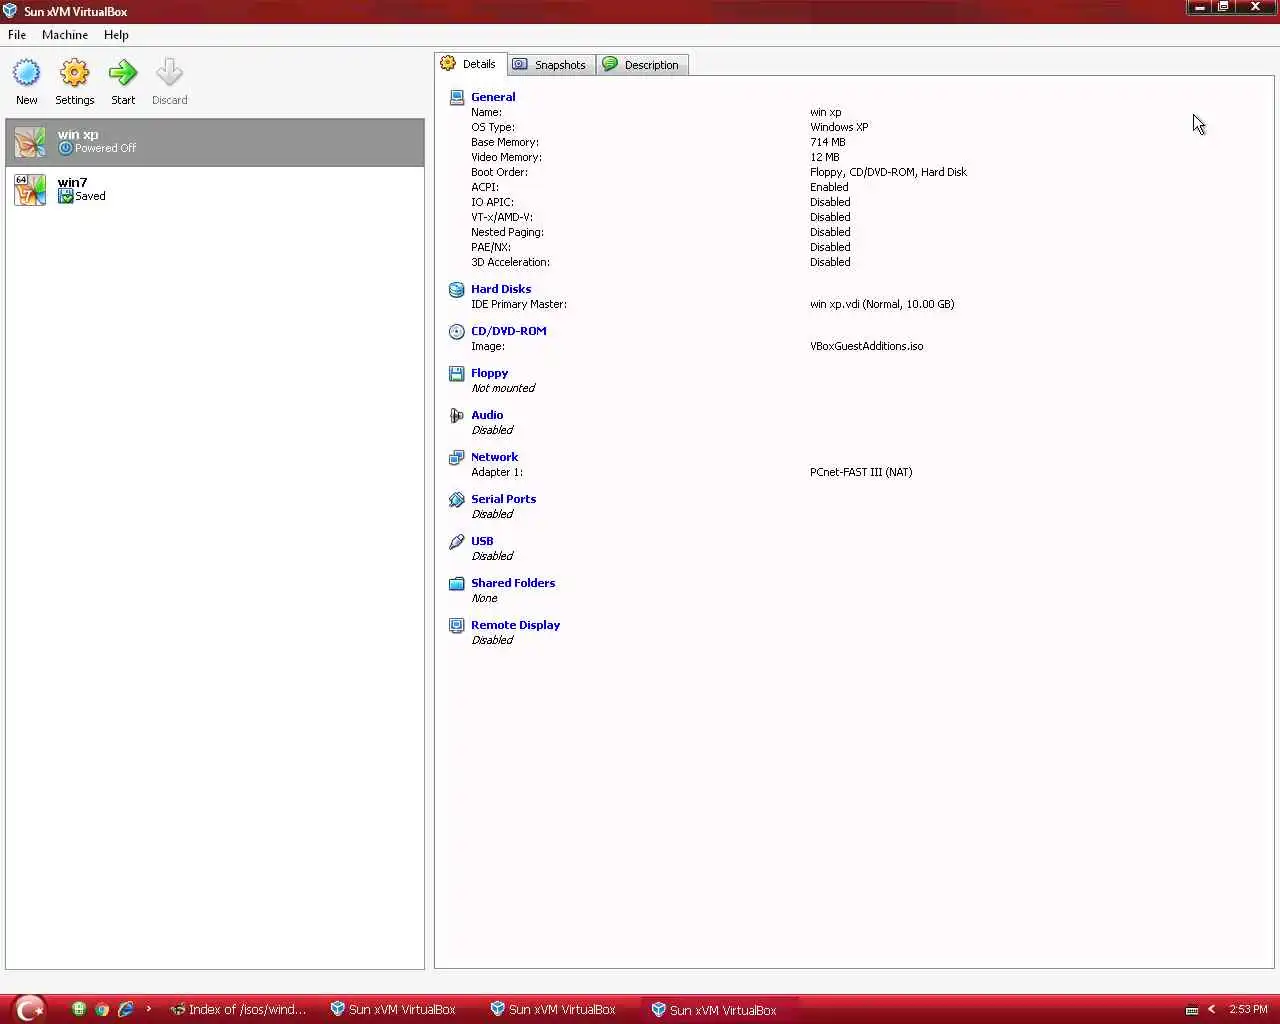
Task: Select the win7 machine icon
Action: click(30, 189)
